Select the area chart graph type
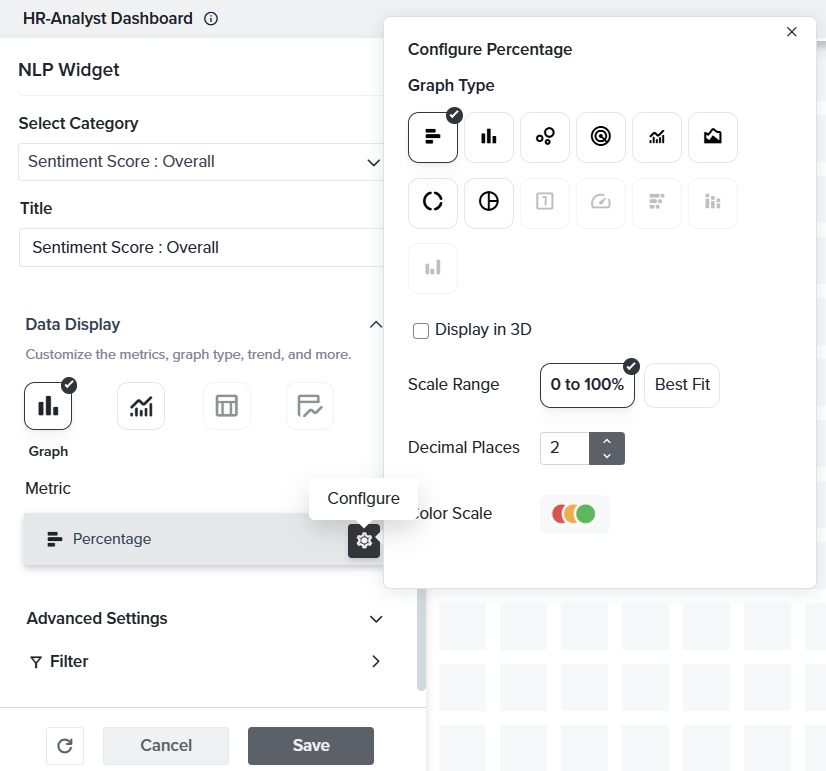826x771 pixels. pyautogui.click(x=713, y=137)
